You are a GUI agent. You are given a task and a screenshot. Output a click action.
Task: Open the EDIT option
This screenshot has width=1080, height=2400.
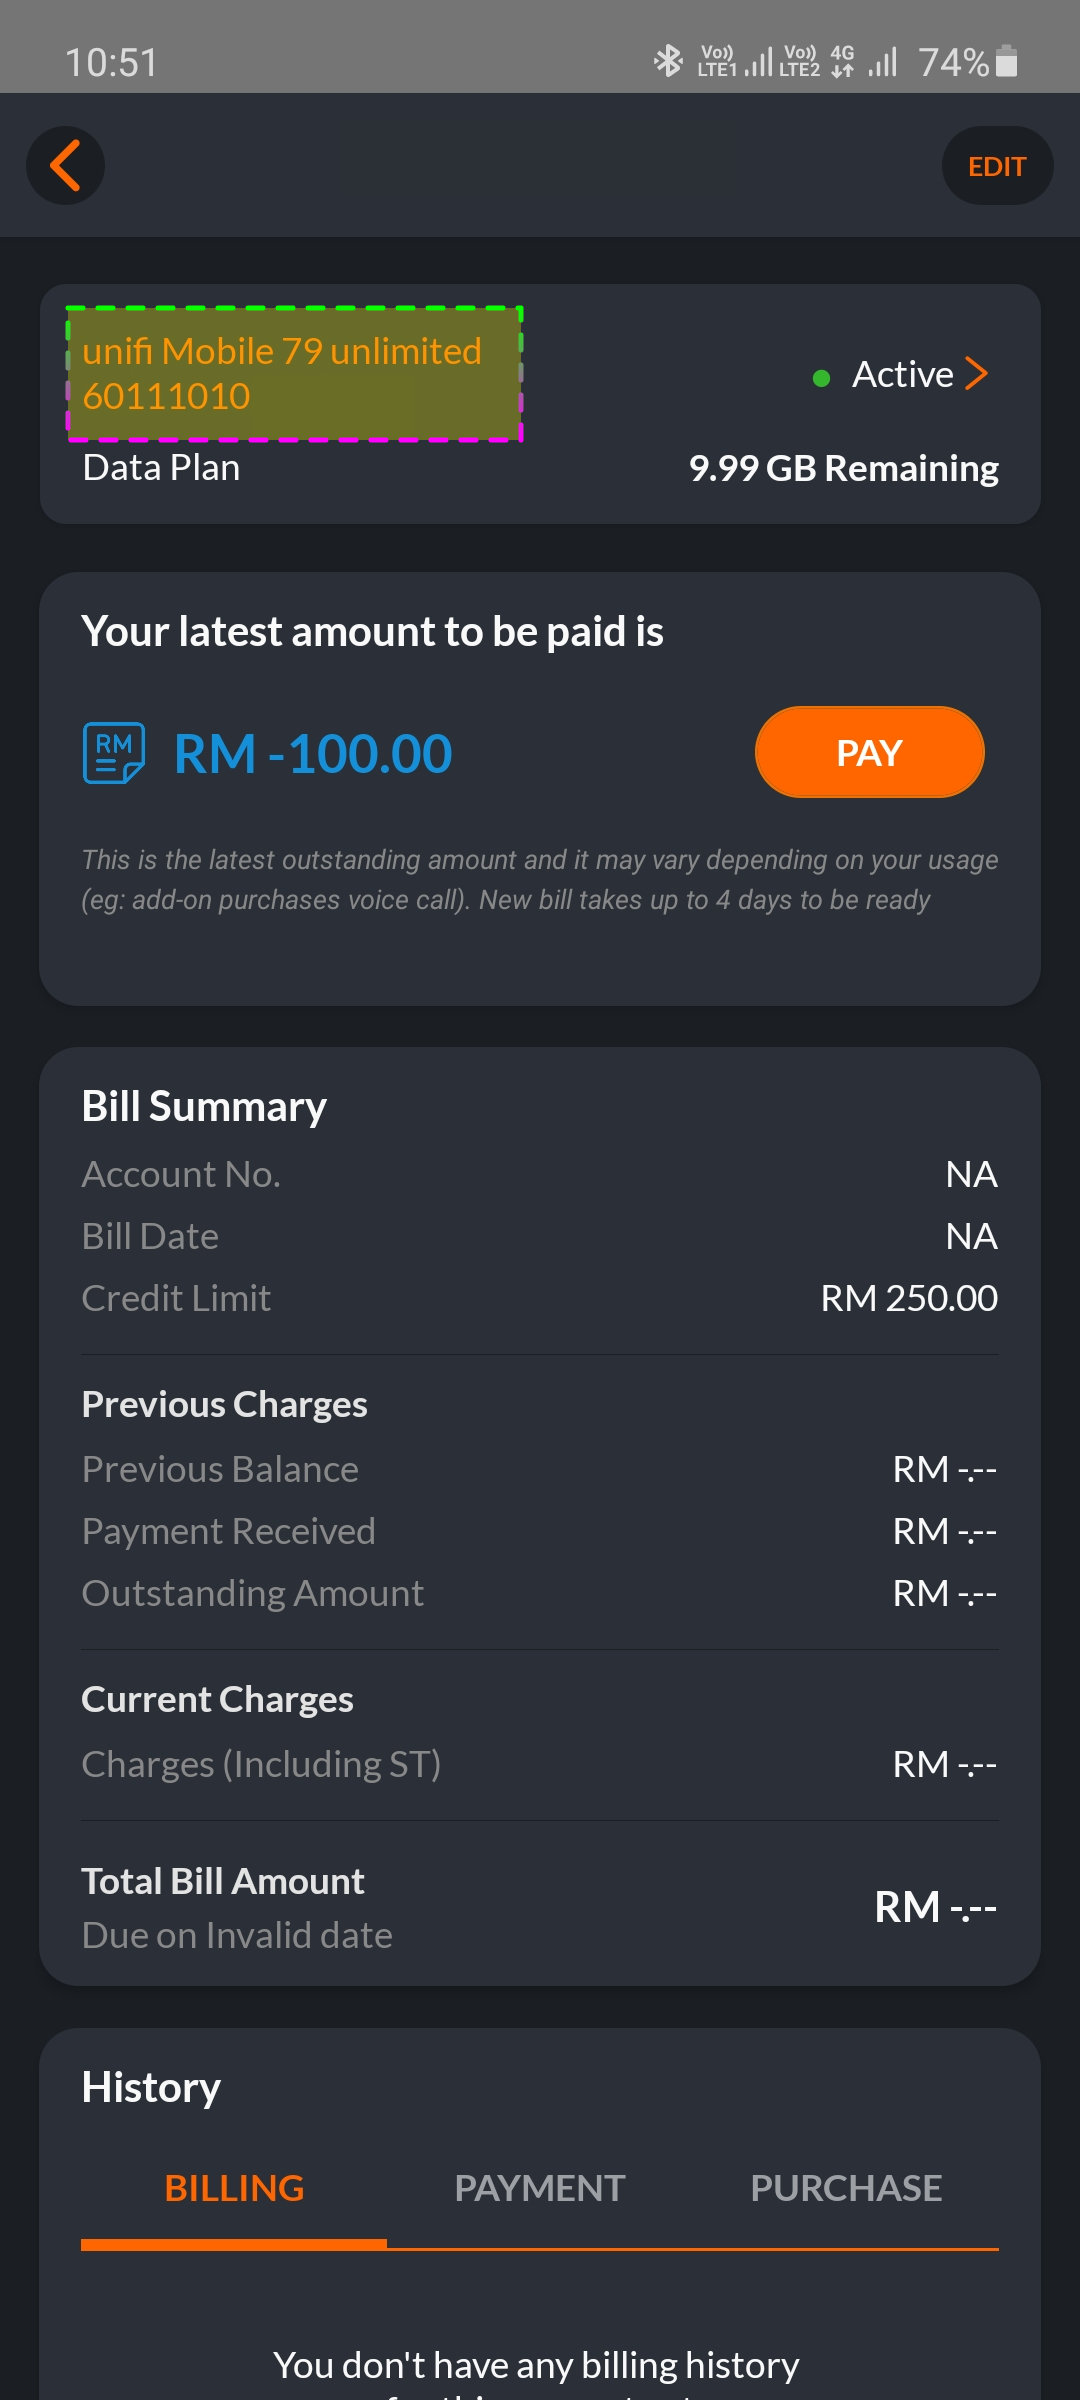point(997,166)
